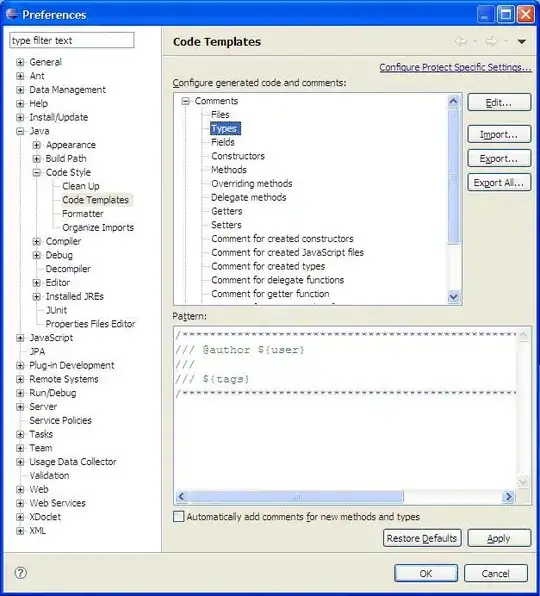Screen dimensions: 540x596
Task: Expand the JavaScript tree node
Action: [x=20, y=338]
